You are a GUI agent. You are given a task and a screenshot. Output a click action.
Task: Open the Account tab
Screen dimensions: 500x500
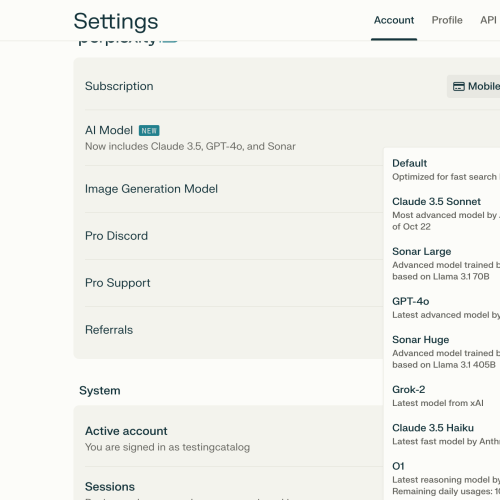tap(394, 20)
